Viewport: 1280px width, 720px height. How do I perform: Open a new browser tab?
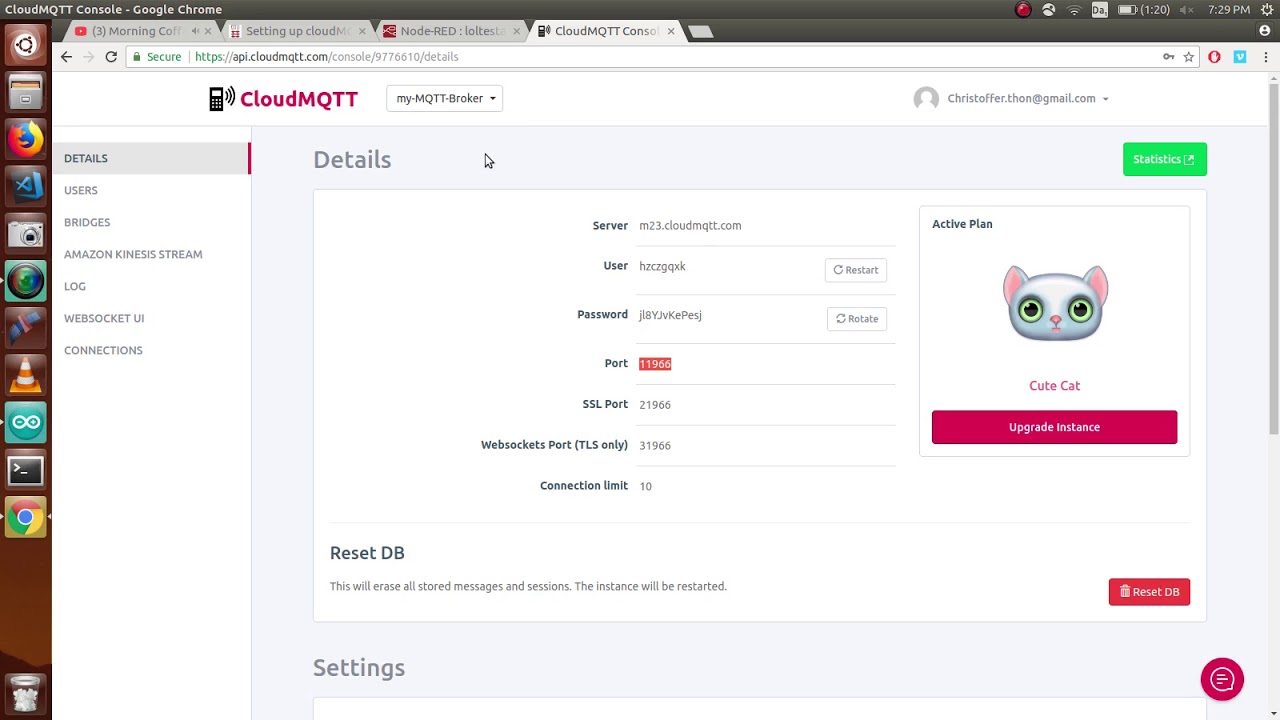click(x=701, y=32)
